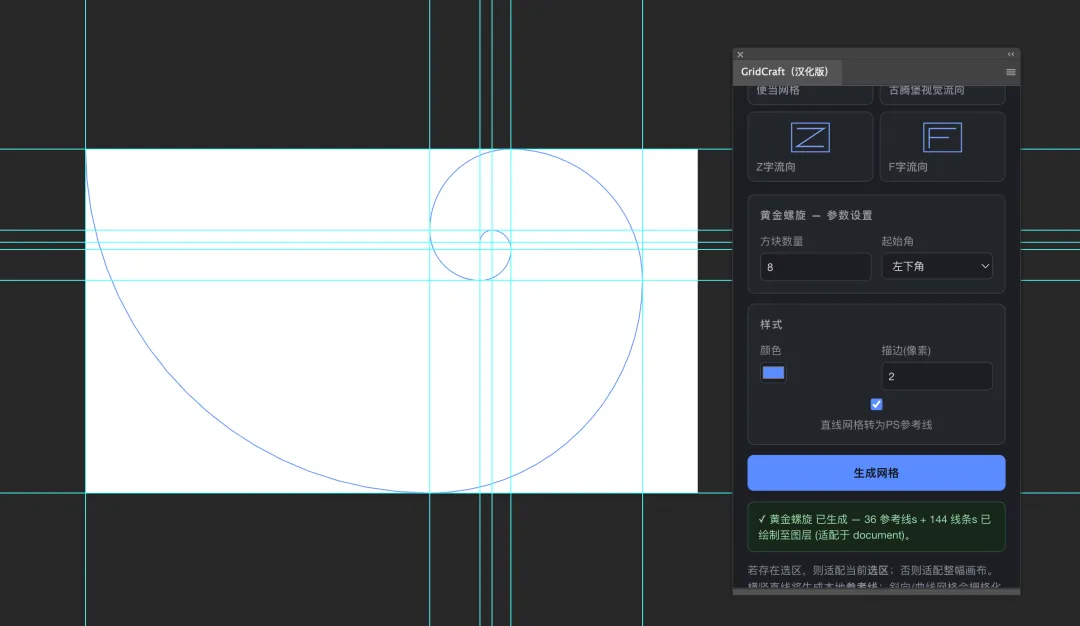Switch to the GridCraft（汉化版）tab
The width and height of the screenshot is (1080, 626).
pos(785,72)
